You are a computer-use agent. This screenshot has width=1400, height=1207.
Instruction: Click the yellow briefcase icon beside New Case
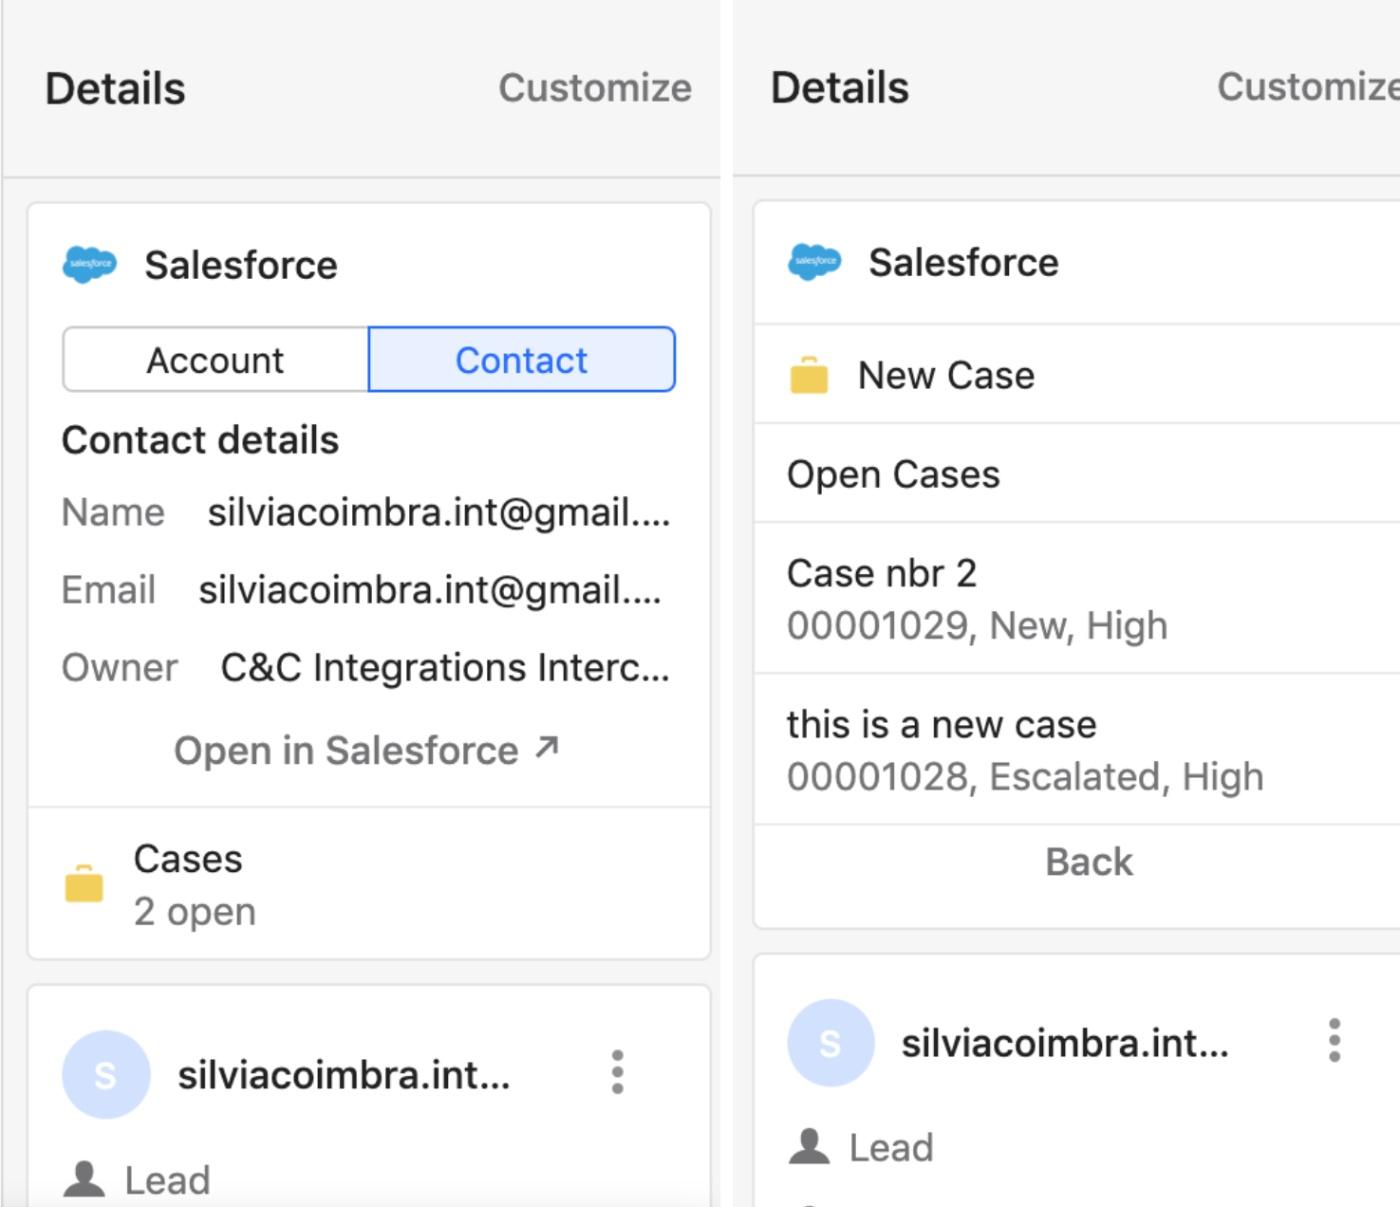pyautogui.click(x=809, y=375)
